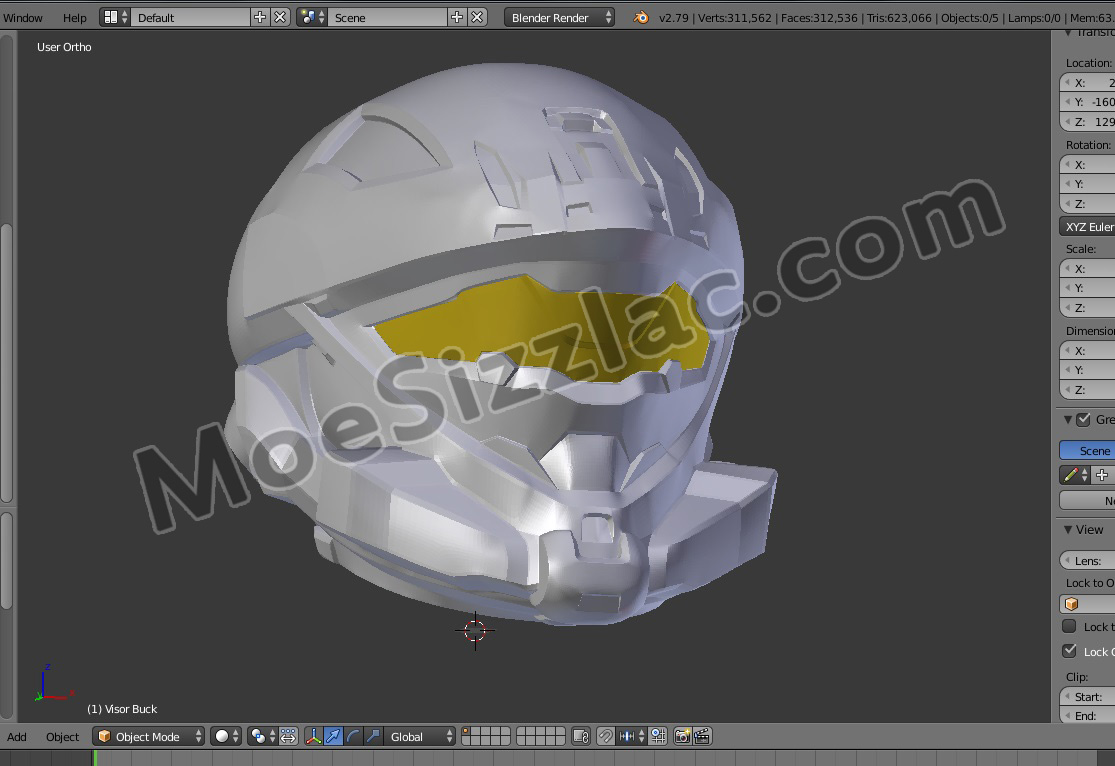This screenshot has height=766, width=1115.
Task: Open the Object Mode selector
Action: click(x=149, y=737)
